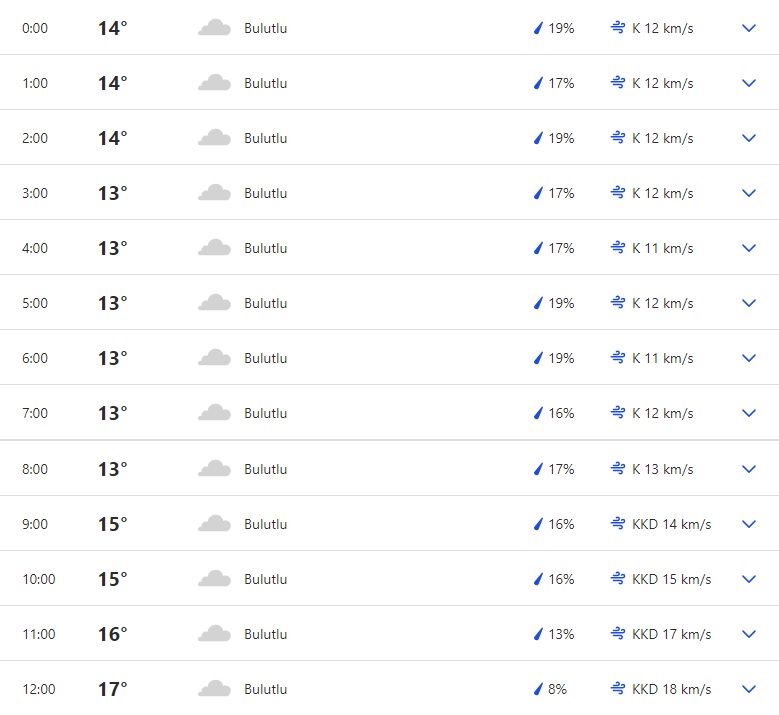This screenshot has height=715, width=779.
Task: Expand the 10:00 hourly details
Action: 749,579
